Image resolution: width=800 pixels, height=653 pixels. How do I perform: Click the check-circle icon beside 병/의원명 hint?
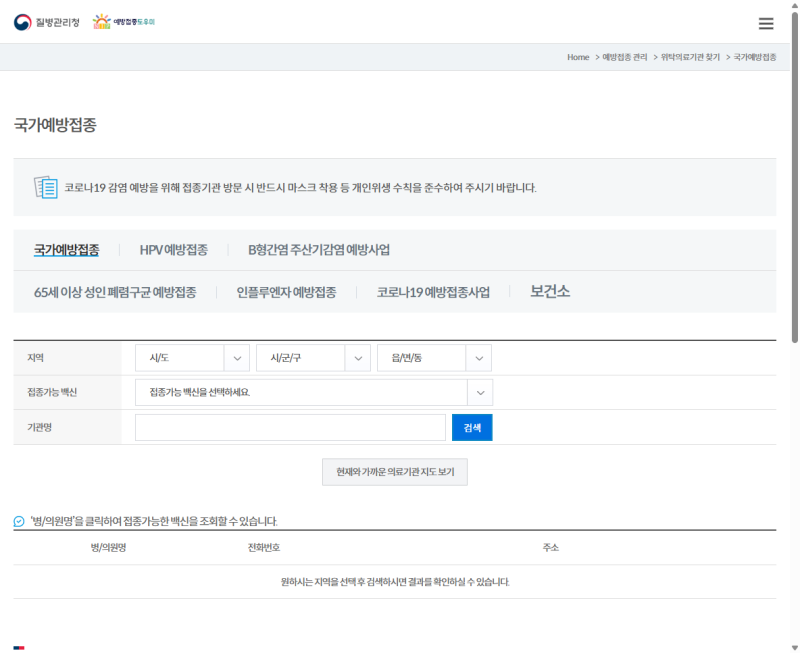tap(19, 521)
